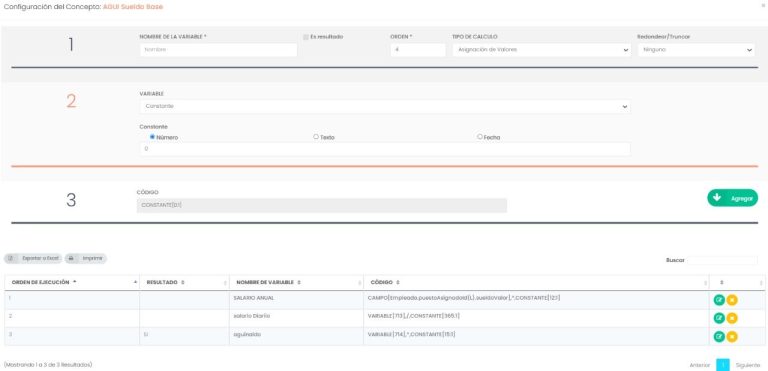
Task: Tick the Es resultado checkbox
Action: pos(306,37)
